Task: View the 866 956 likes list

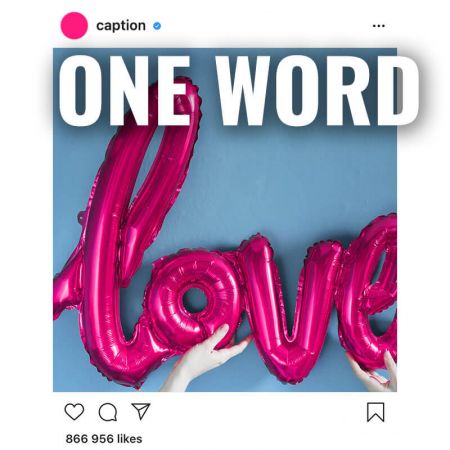Action: click(104, 439)
